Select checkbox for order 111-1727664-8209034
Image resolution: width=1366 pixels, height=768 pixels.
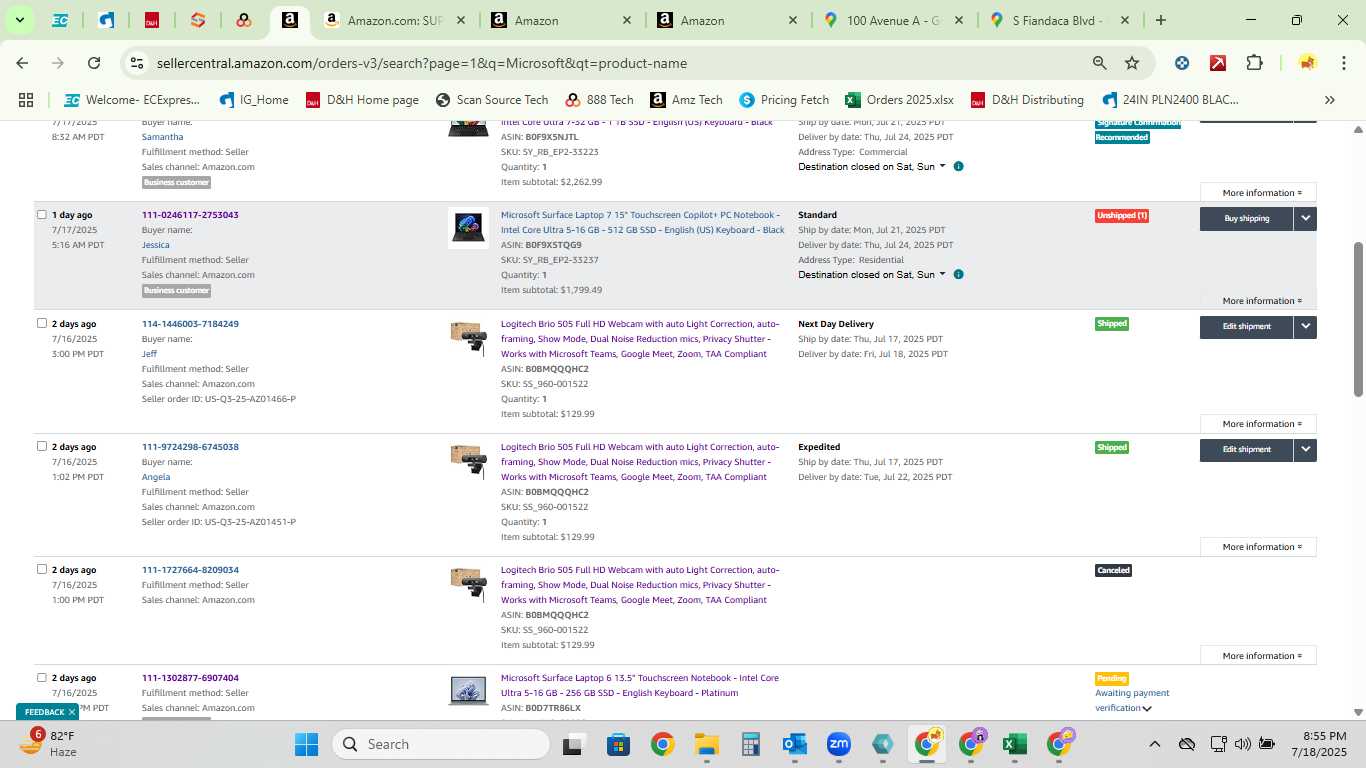tap(42, 569)
